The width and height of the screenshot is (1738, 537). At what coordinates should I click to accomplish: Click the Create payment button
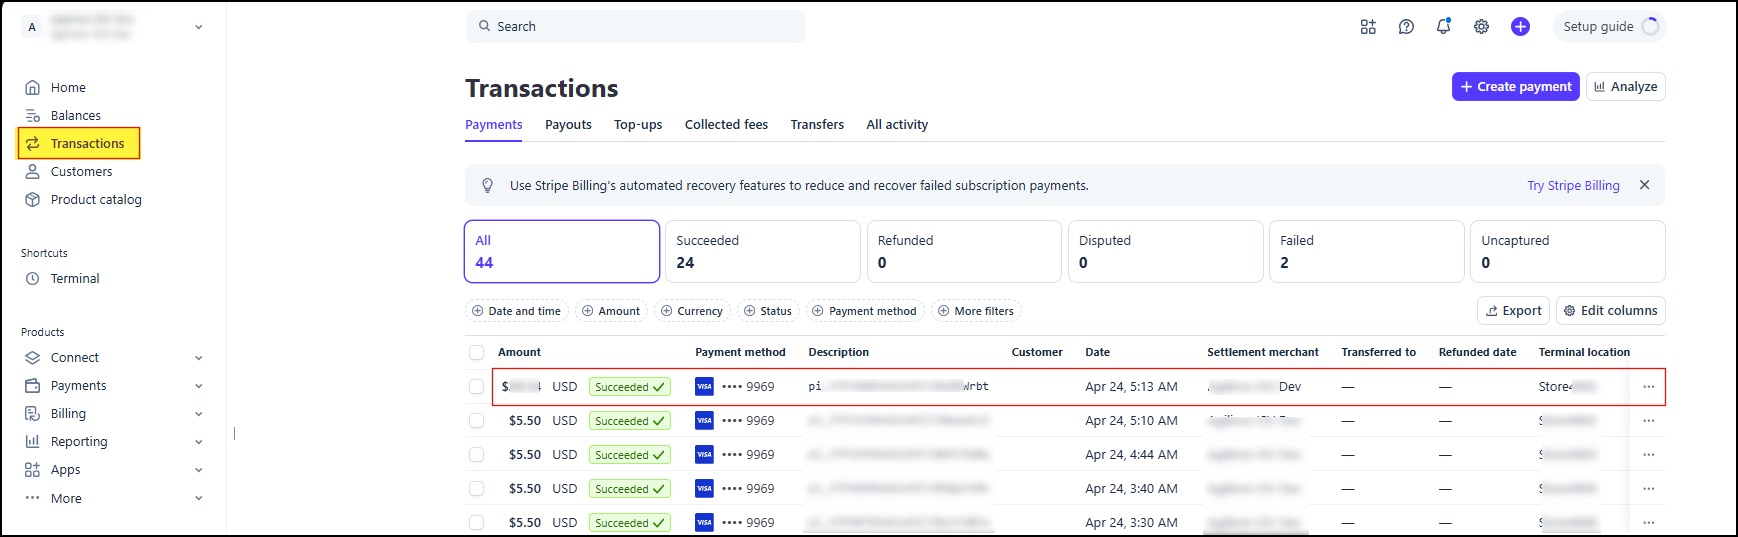tap(1515, 86)
